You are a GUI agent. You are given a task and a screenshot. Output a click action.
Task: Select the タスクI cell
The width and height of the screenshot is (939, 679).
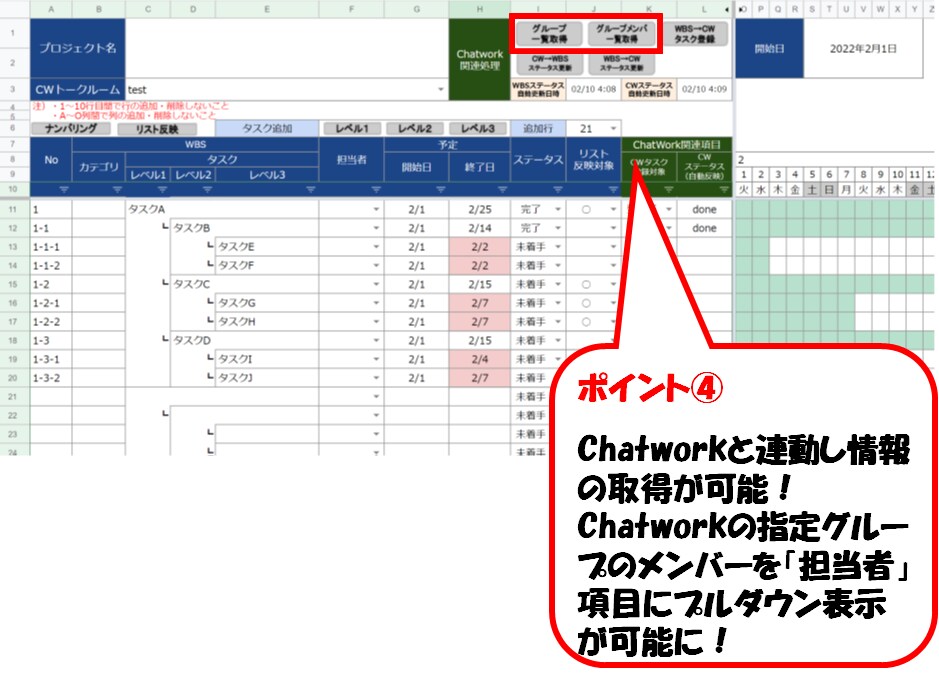[x=267, y=359]
